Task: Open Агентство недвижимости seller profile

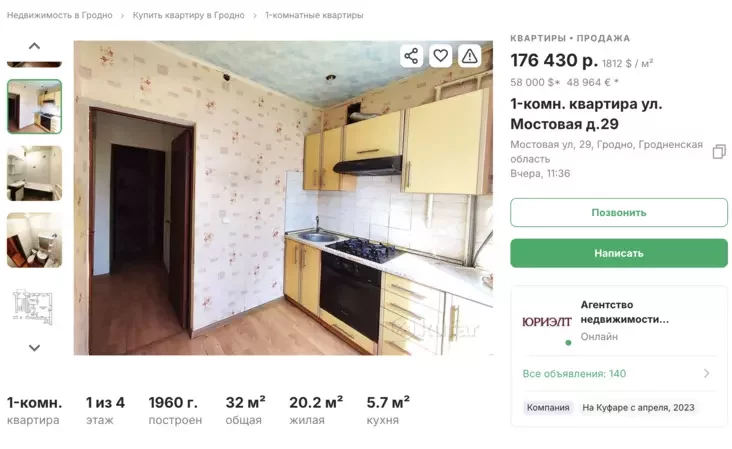Action: point(625,312)
